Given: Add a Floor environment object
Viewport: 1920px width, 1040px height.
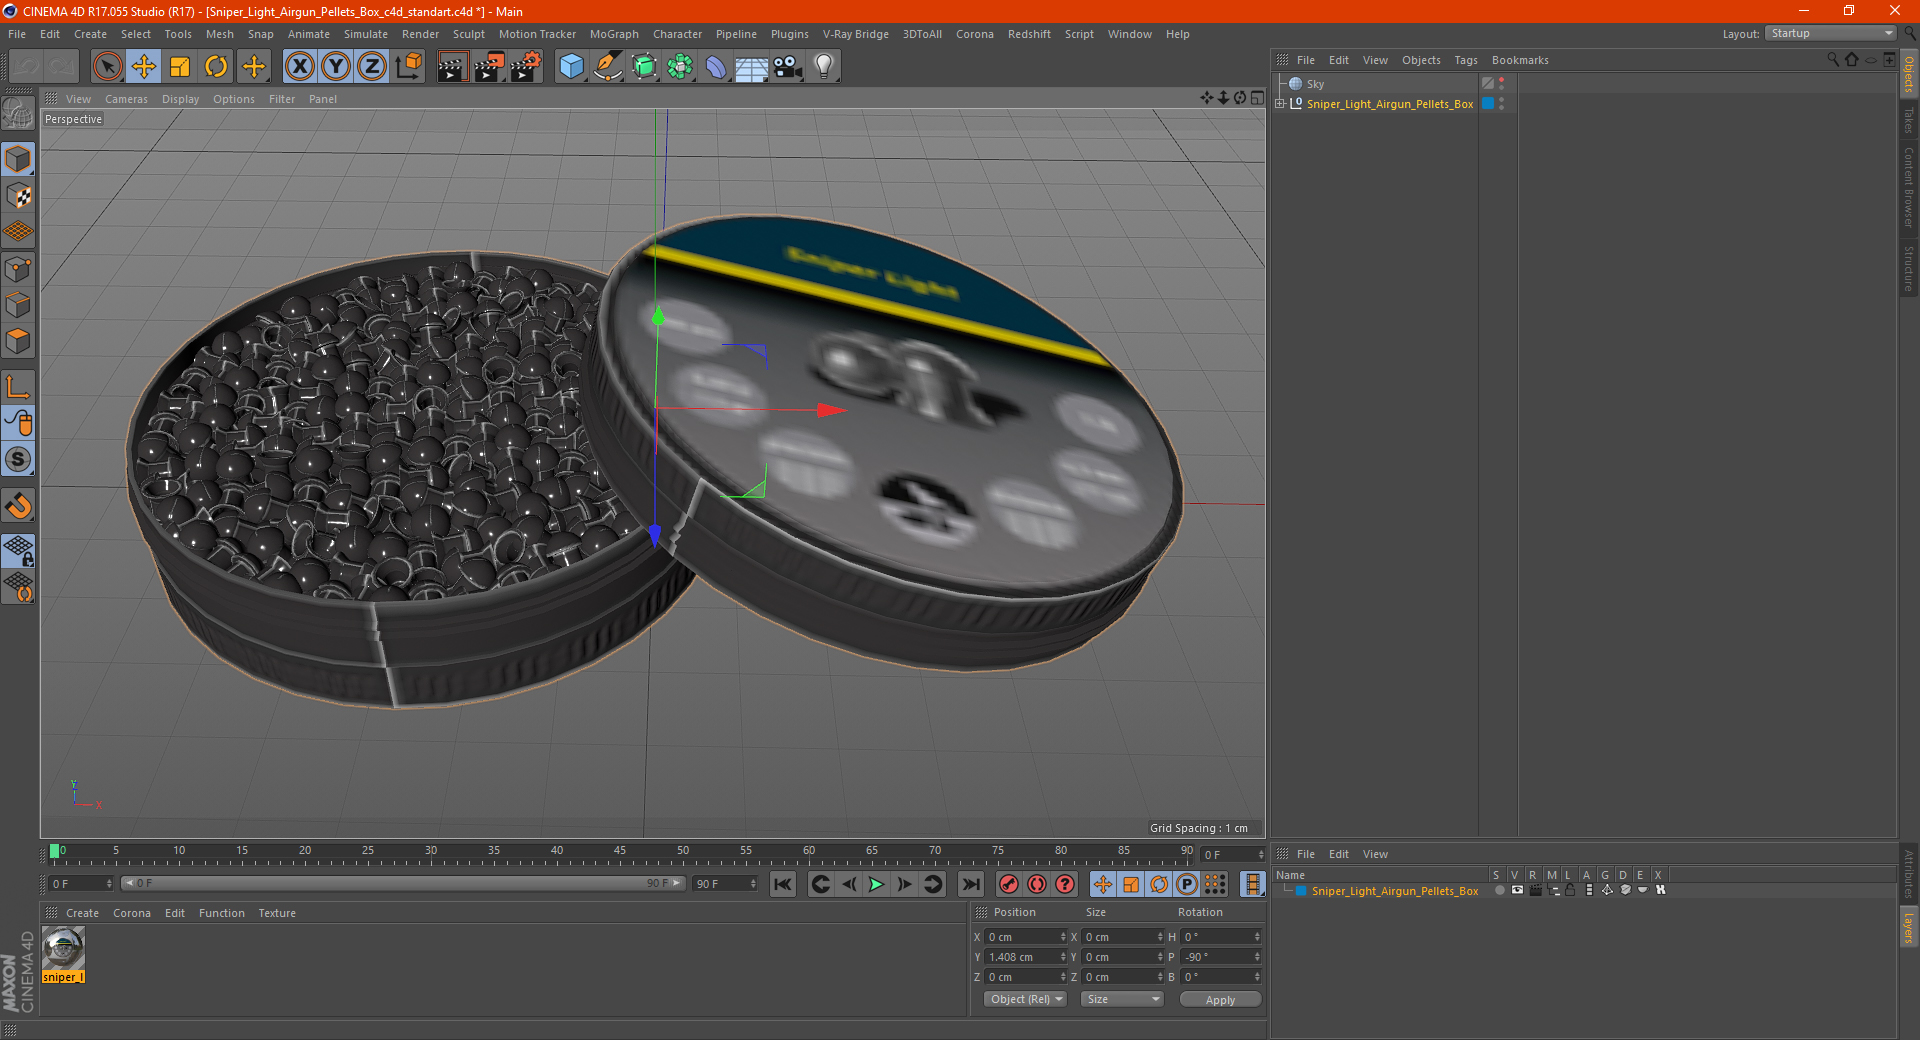Looking at the screenshot, I should pyautogui.click(x=752, y=67).
